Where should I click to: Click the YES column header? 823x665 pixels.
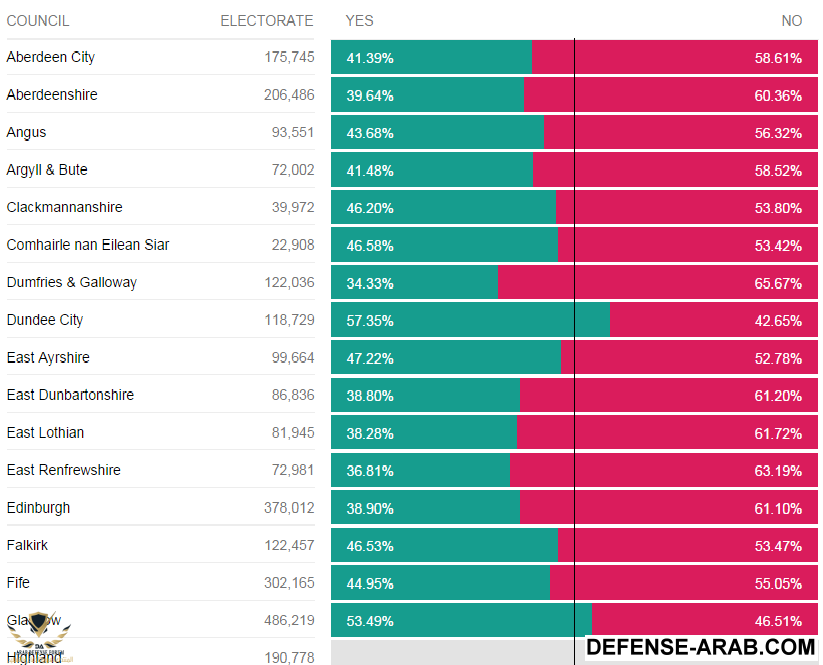point(359,21)
